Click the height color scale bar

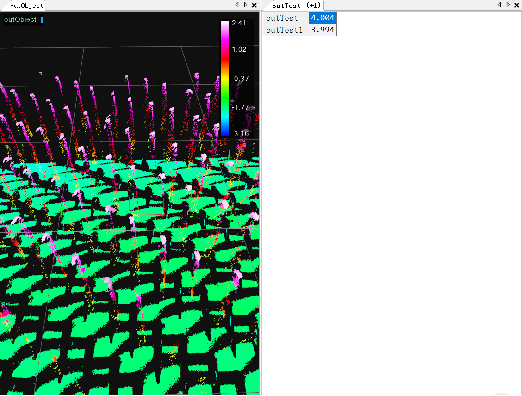coord(225,79)
